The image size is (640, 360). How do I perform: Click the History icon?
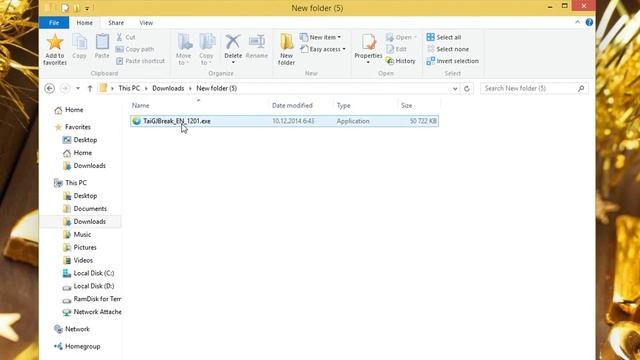click(x=390, y=61)
